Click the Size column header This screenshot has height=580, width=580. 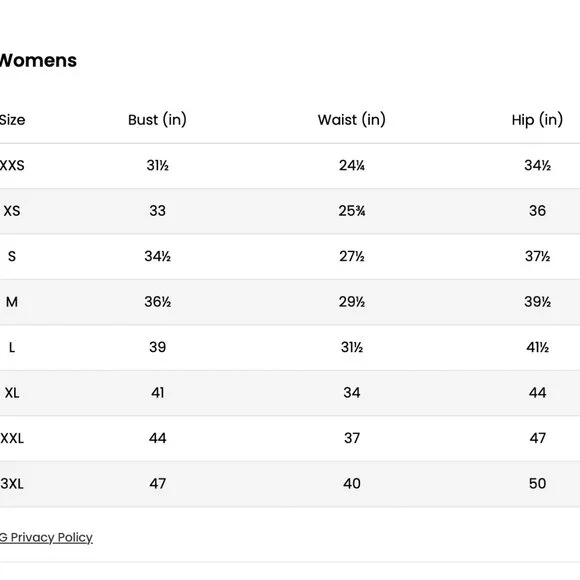[x=13, y=120]
